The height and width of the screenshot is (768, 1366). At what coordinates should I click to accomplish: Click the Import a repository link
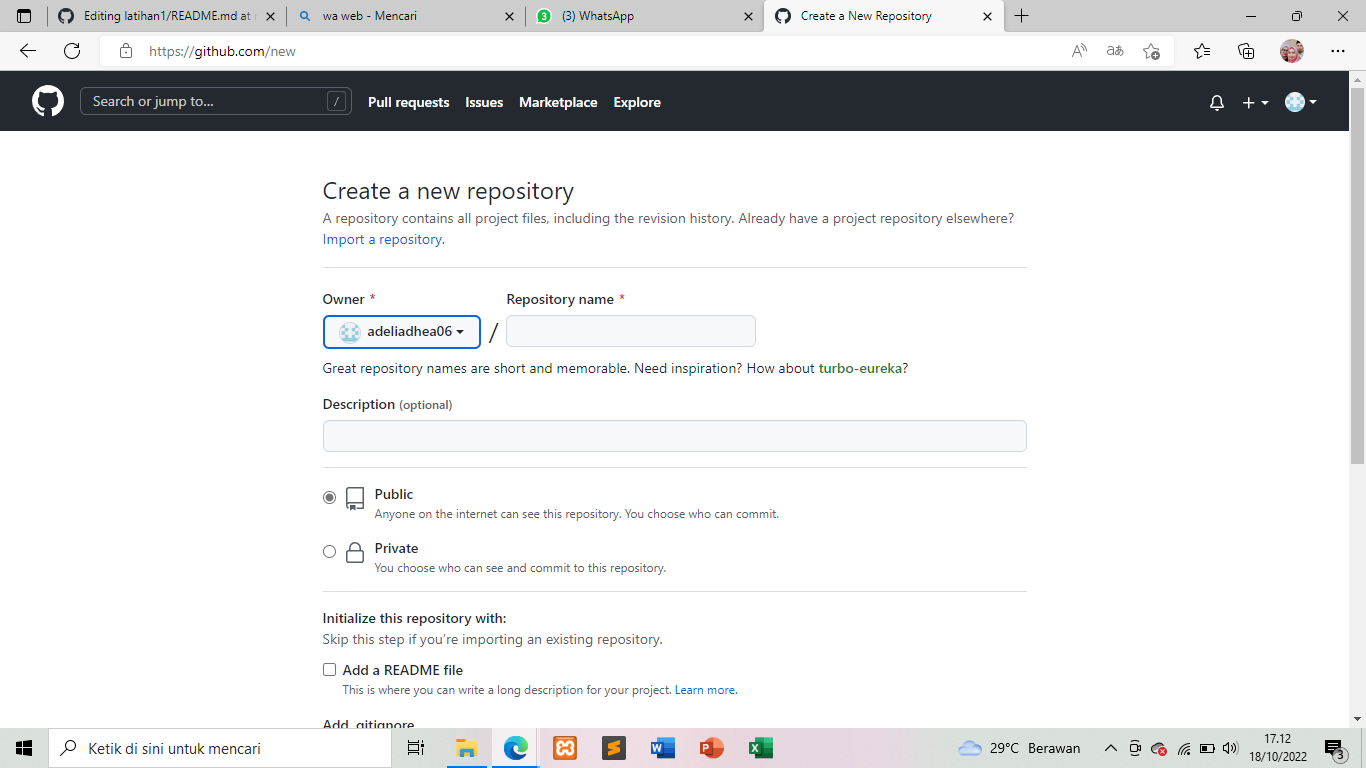(381, 239)
